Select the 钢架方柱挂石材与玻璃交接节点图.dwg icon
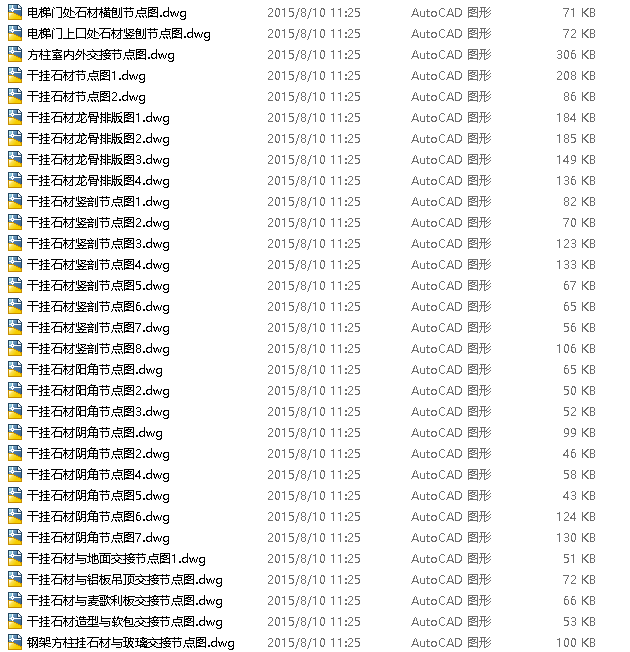Image resolution: width=630 pixels, height=652 pixels. click(15, 643)
